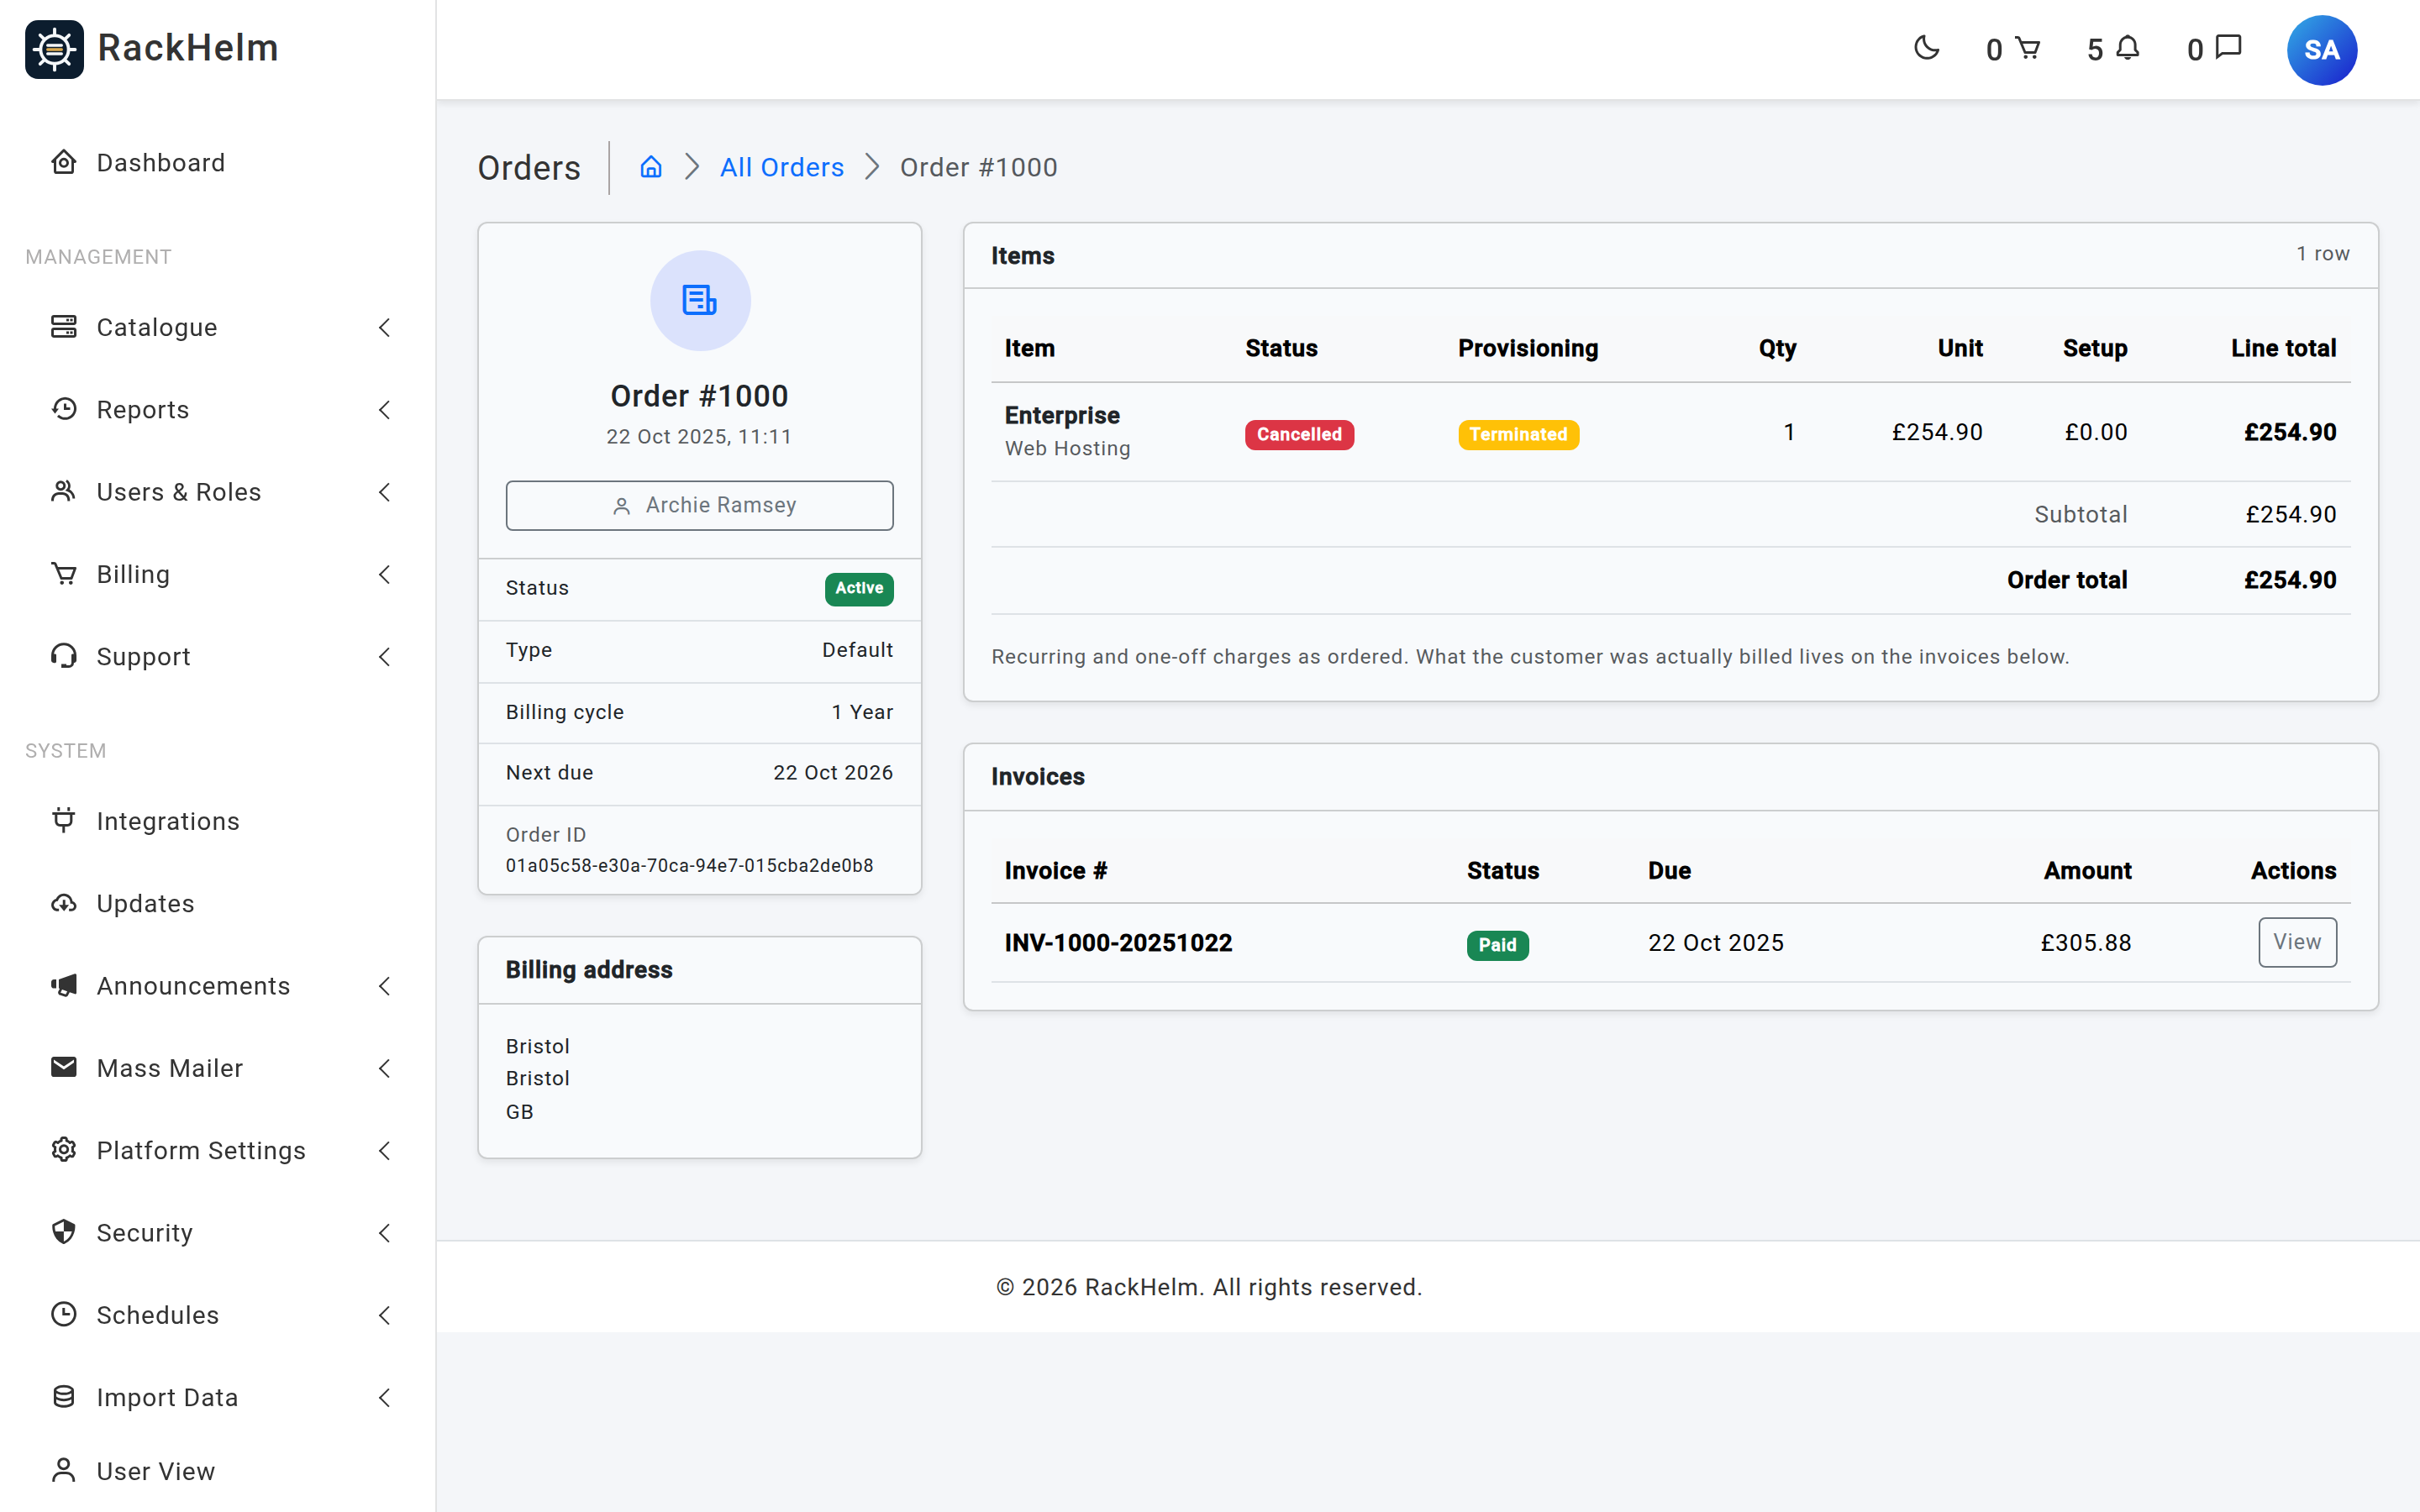Expand the Schedules menu chevron
Screen dimensions: 2420x1512
[384, 1315]
